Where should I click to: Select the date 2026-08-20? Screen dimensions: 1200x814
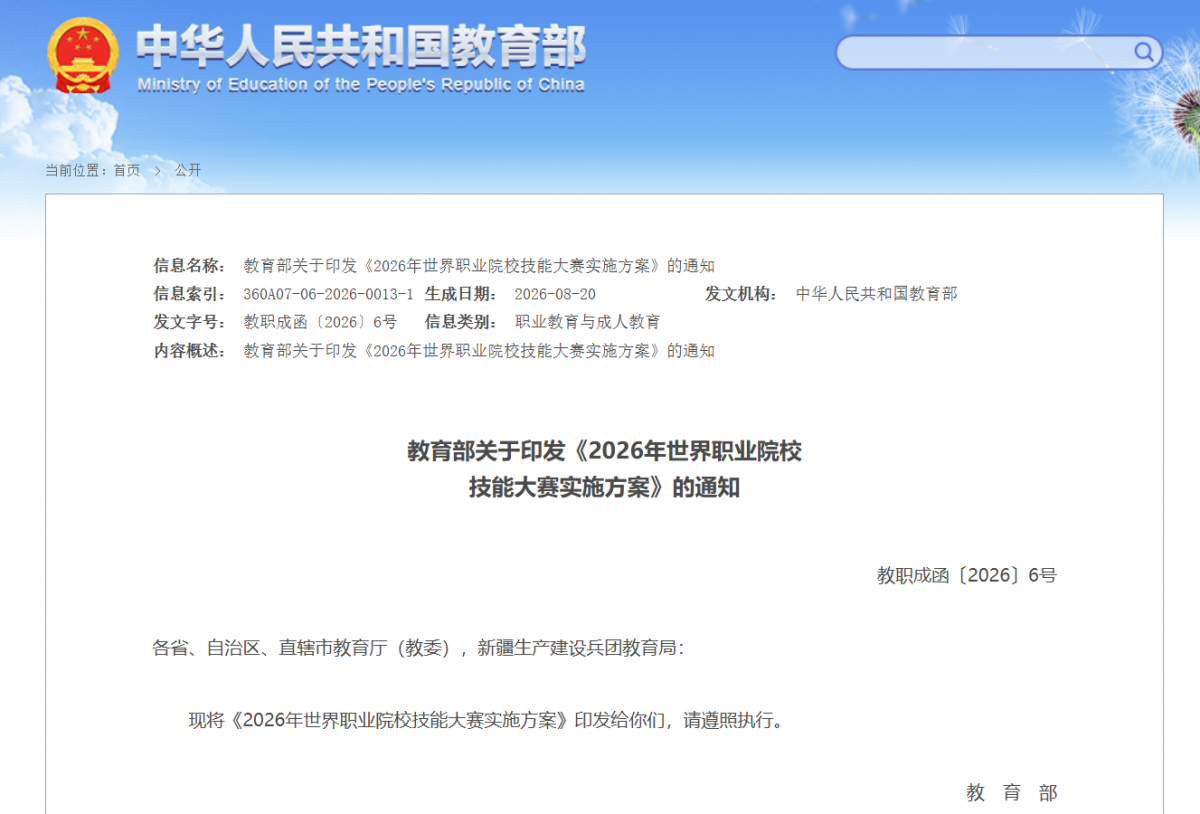click(x=555, y=294)
